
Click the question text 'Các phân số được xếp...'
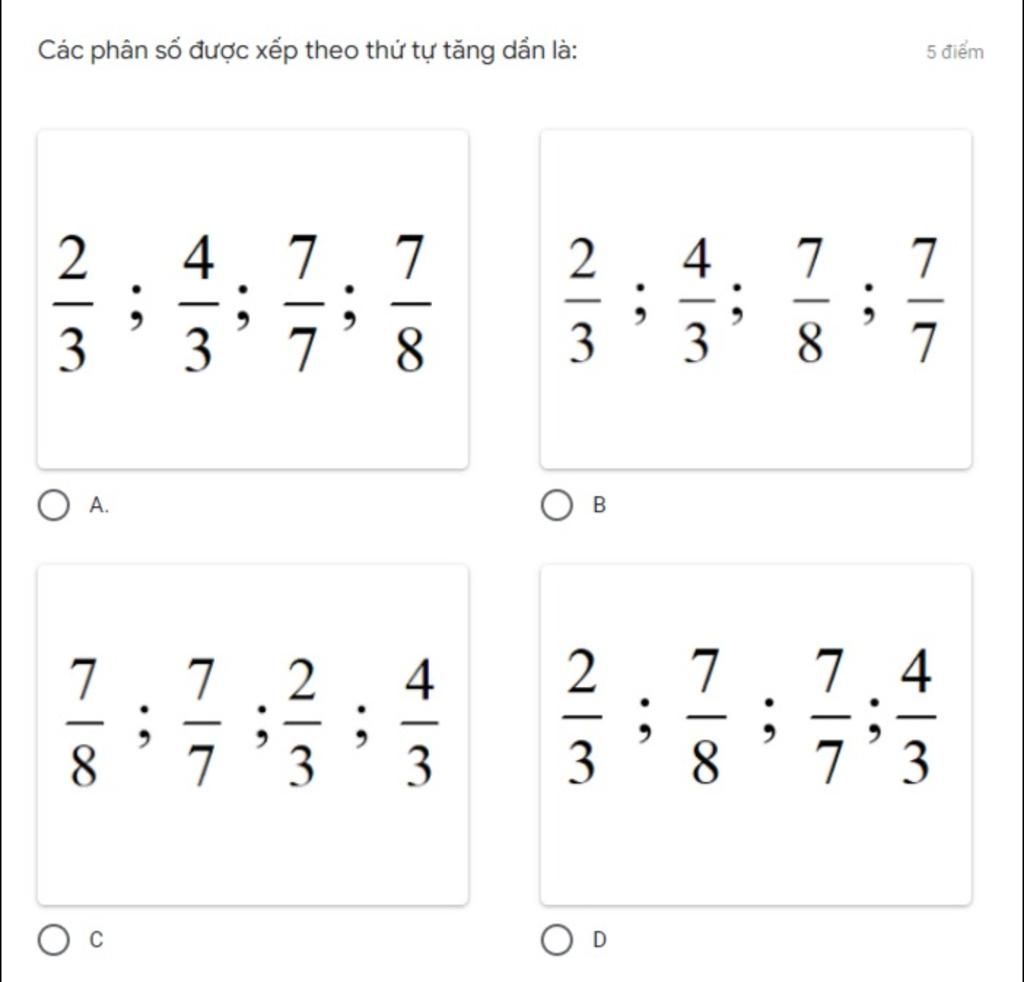[308, 51]
